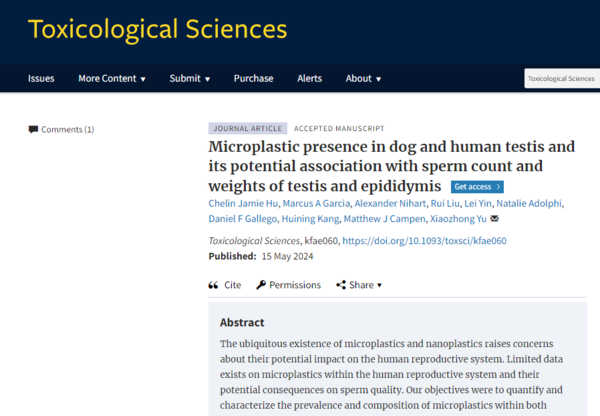Click the Permissions key icon
Screen dimensions: 600x416
pyautogui.click(x=261, y=285)
